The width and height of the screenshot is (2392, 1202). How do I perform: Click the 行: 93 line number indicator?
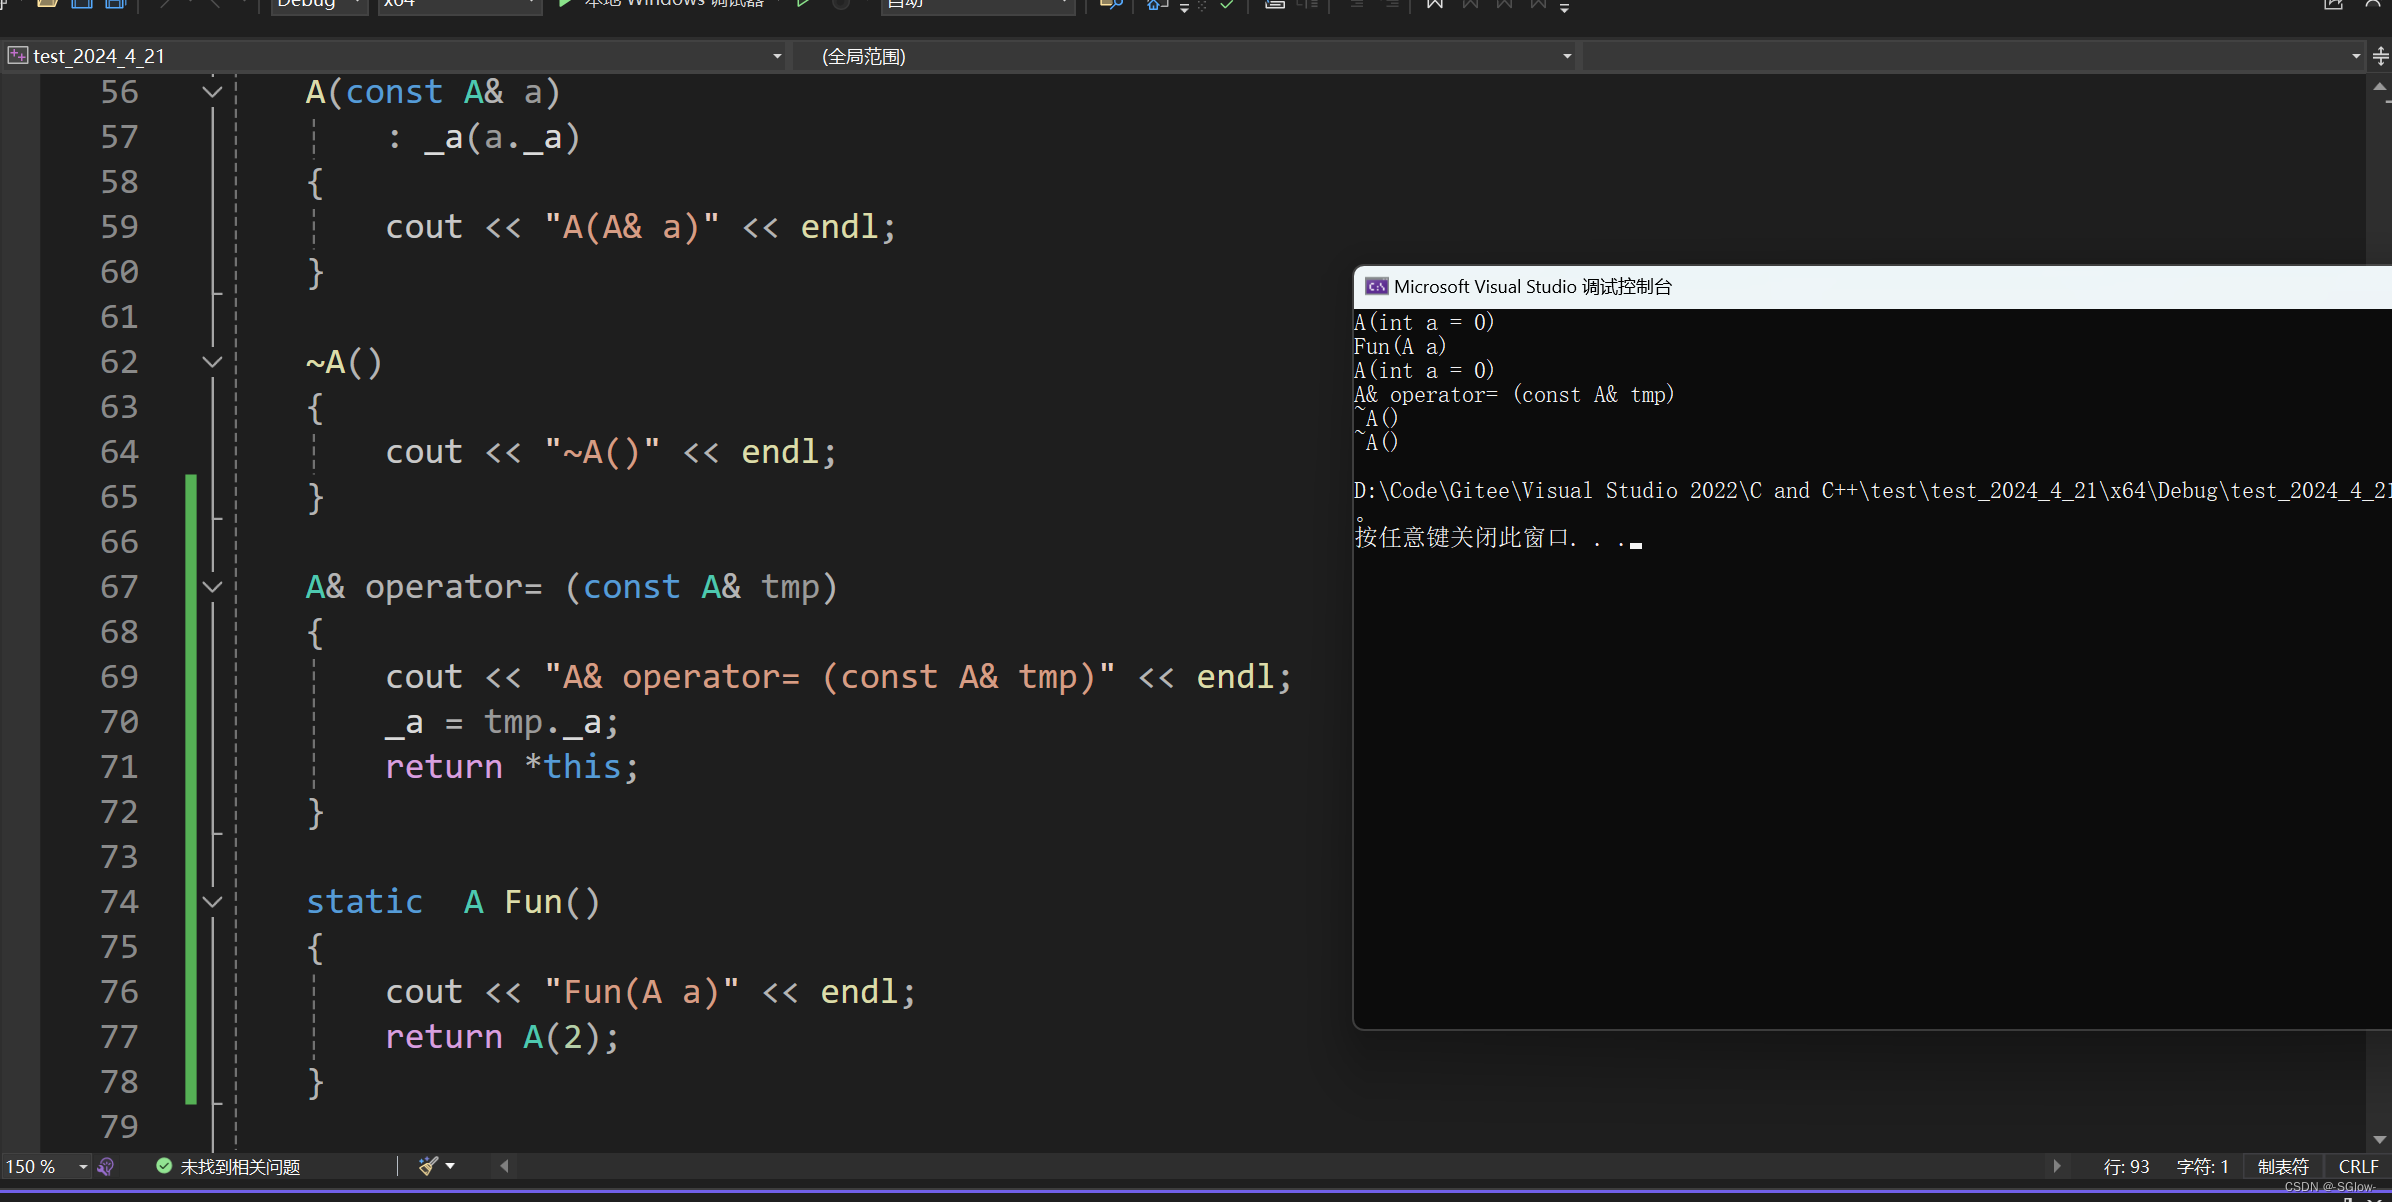click(x=2126, y=1166)
